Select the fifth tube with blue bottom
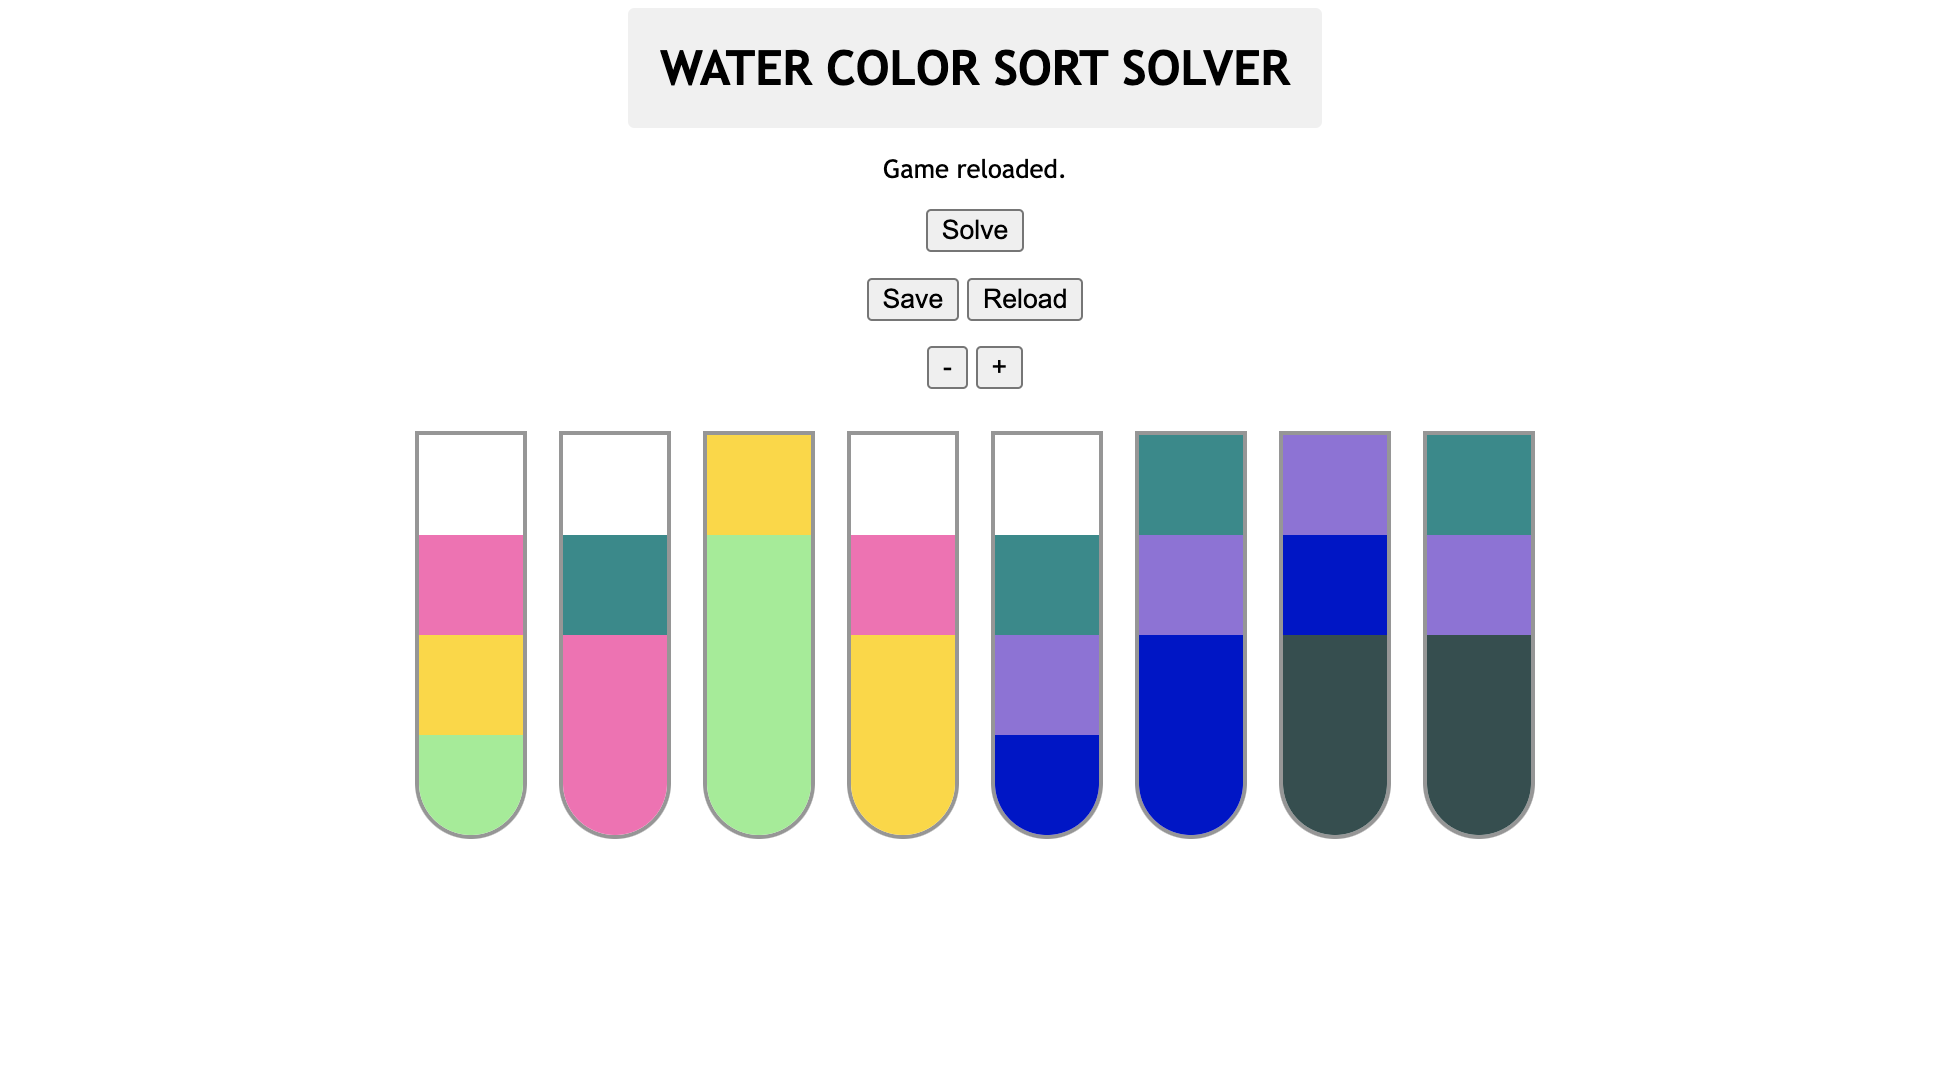The height and width of the screenshot is (1072, 1939). pos(1047,634)
